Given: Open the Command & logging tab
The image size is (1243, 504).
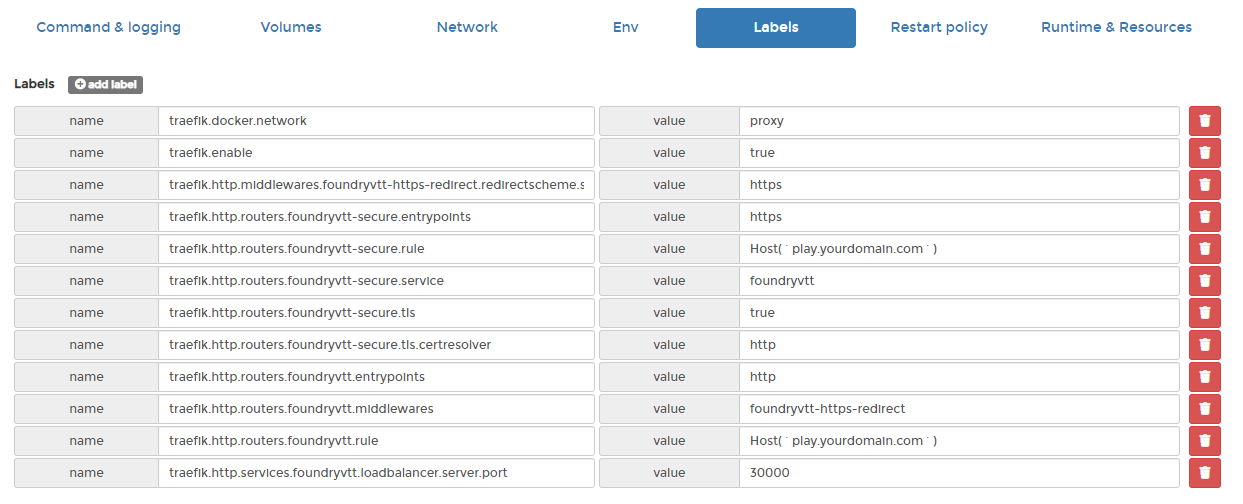Looking at the screenshot, I should pyautogui.click(x=108, y=28).
